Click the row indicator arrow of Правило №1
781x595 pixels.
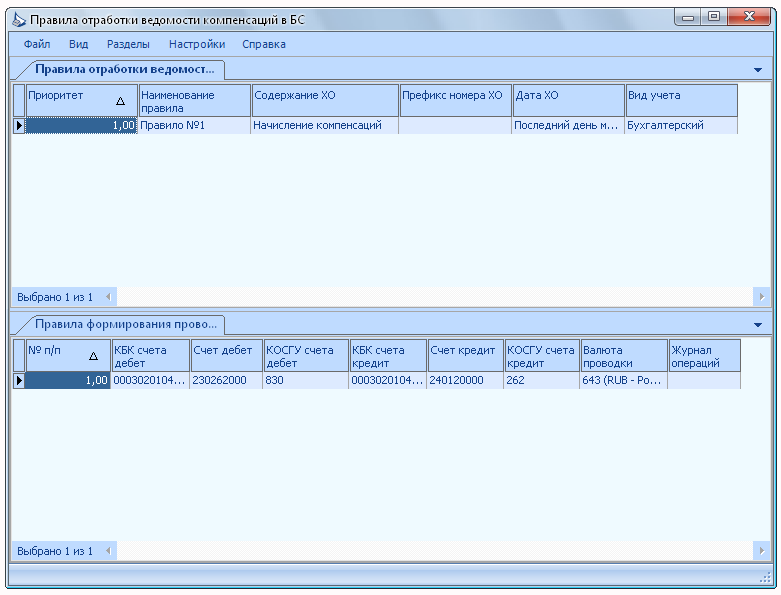point(19,125)
